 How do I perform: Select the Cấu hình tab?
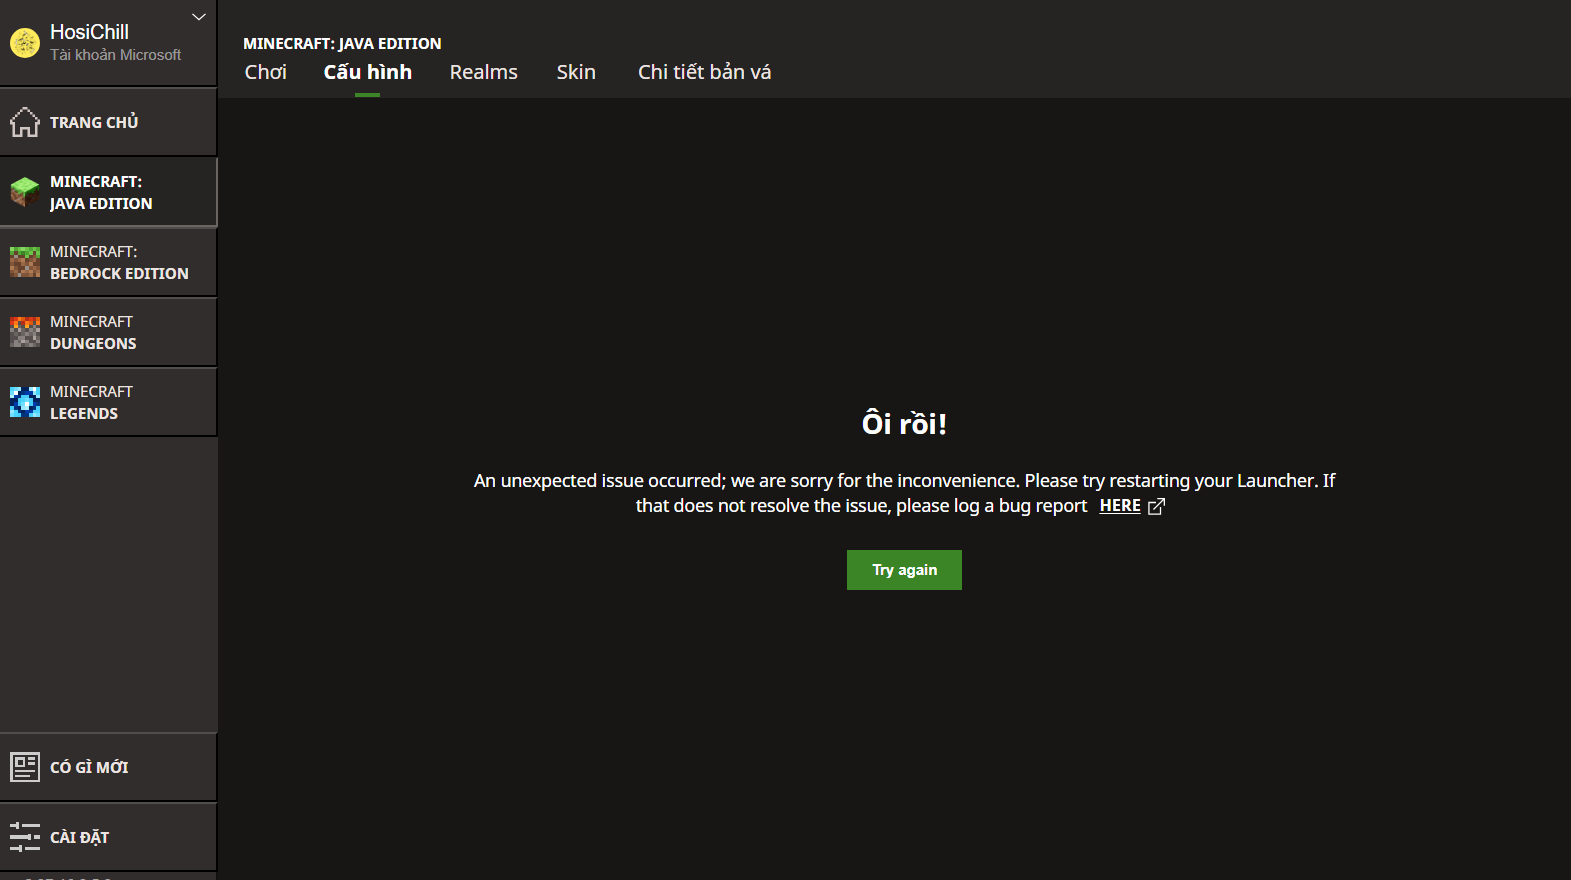(368, 72)
